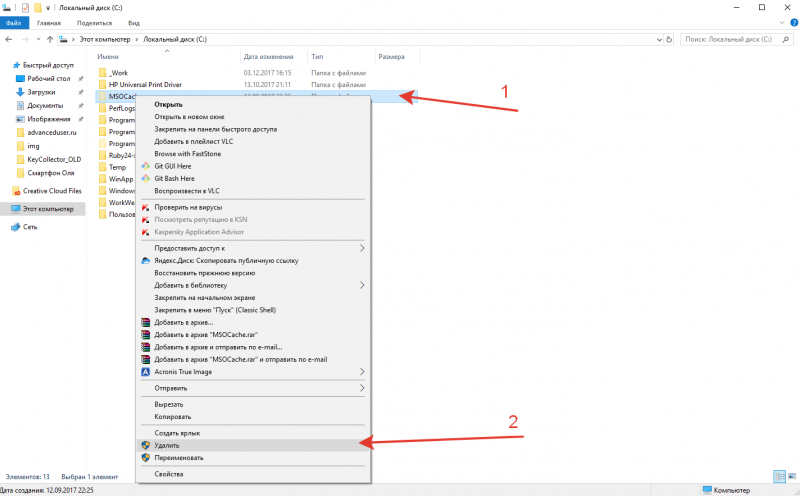The image size is (800, 496).
Task: Open address bar history dropdown
Action: (x=659, y=39)
